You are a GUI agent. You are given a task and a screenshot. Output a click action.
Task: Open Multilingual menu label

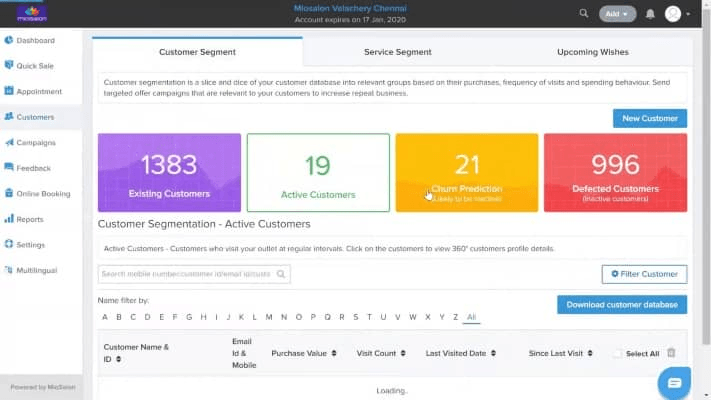tap(37, 270)
